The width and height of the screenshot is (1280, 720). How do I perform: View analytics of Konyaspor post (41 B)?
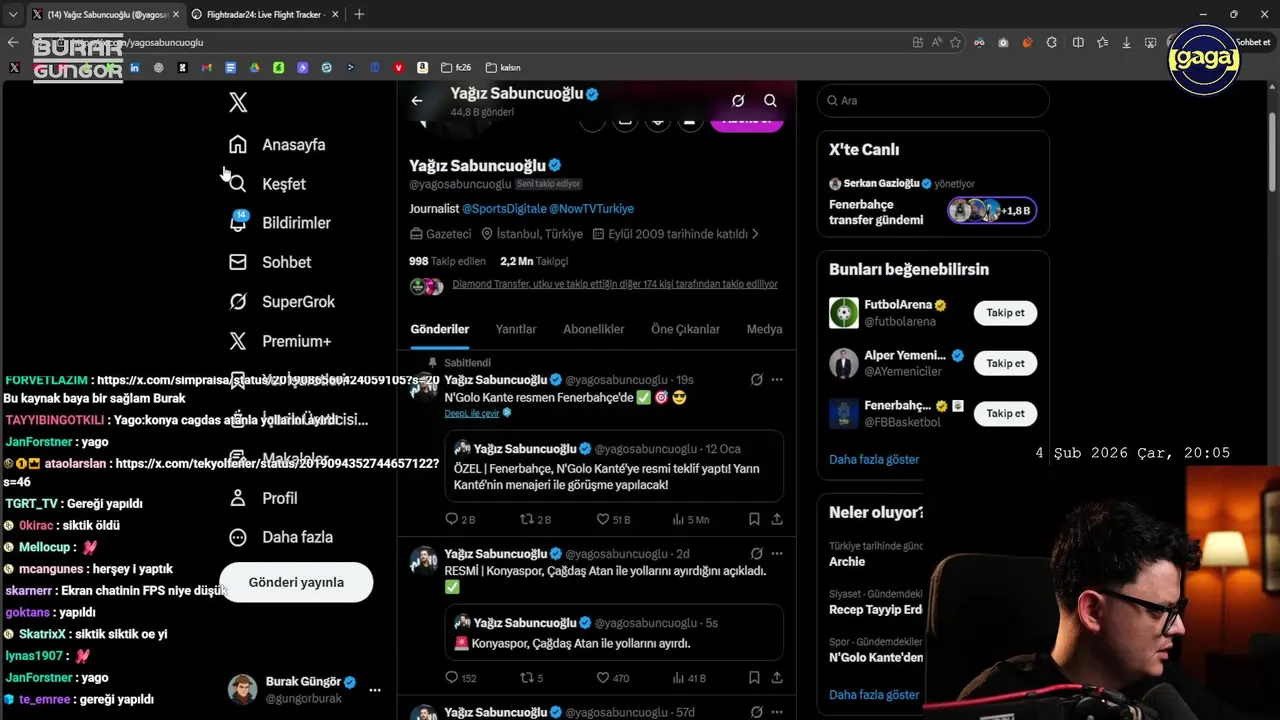pos(689,678)
